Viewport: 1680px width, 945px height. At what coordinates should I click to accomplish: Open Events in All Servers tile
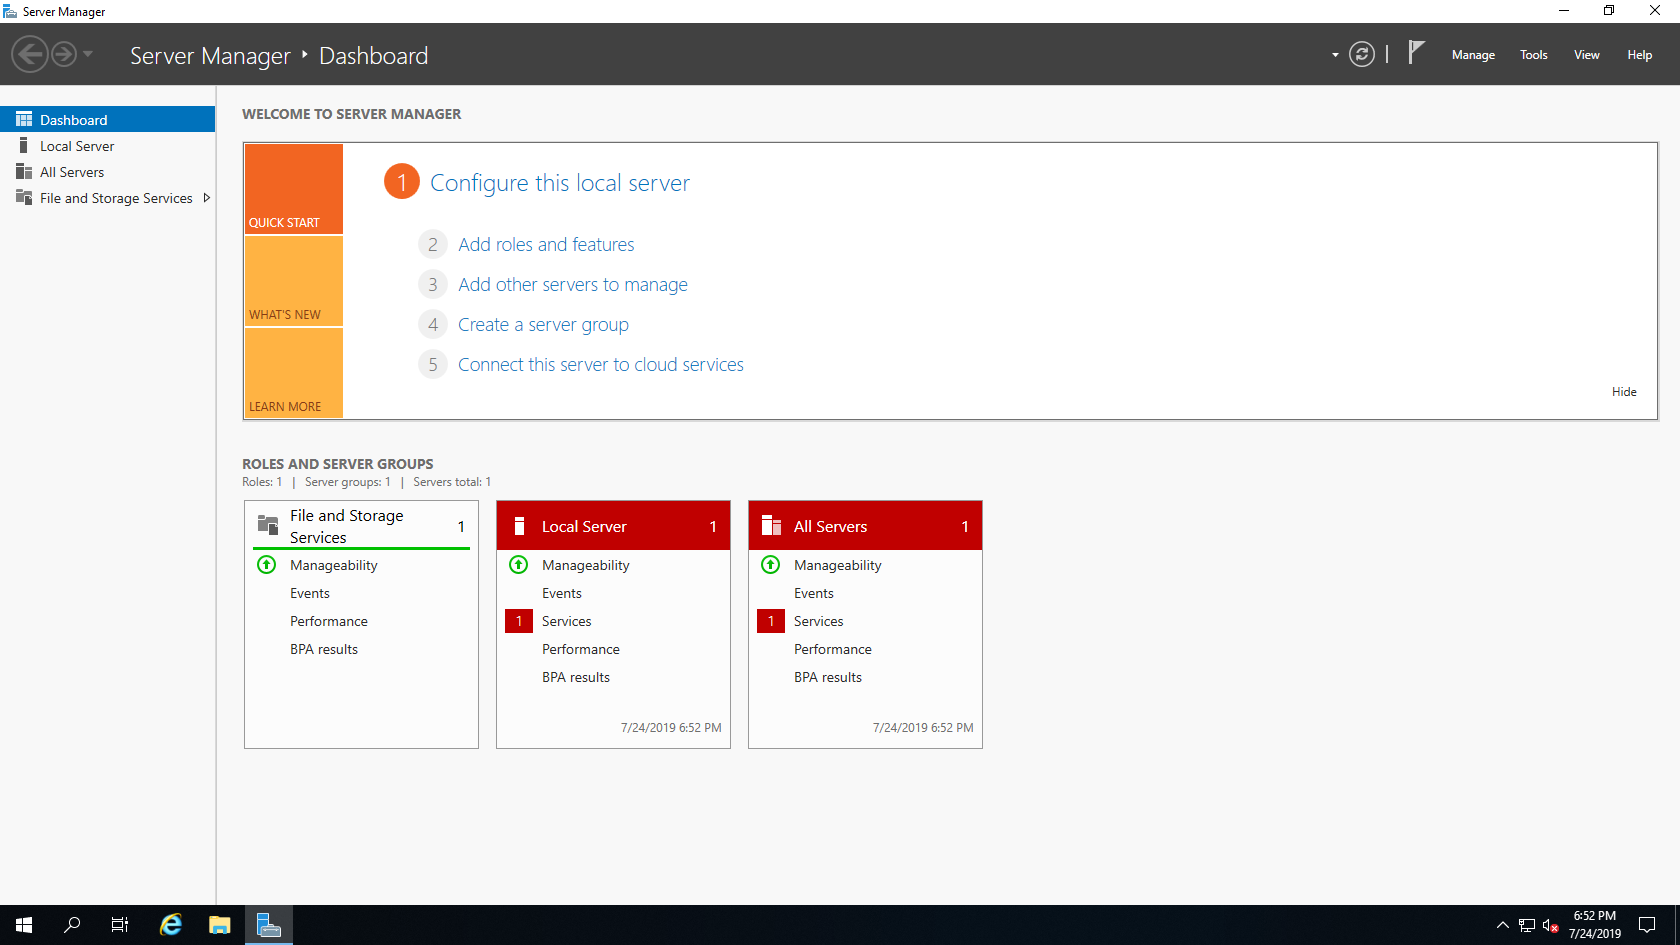tap(814, 593)
